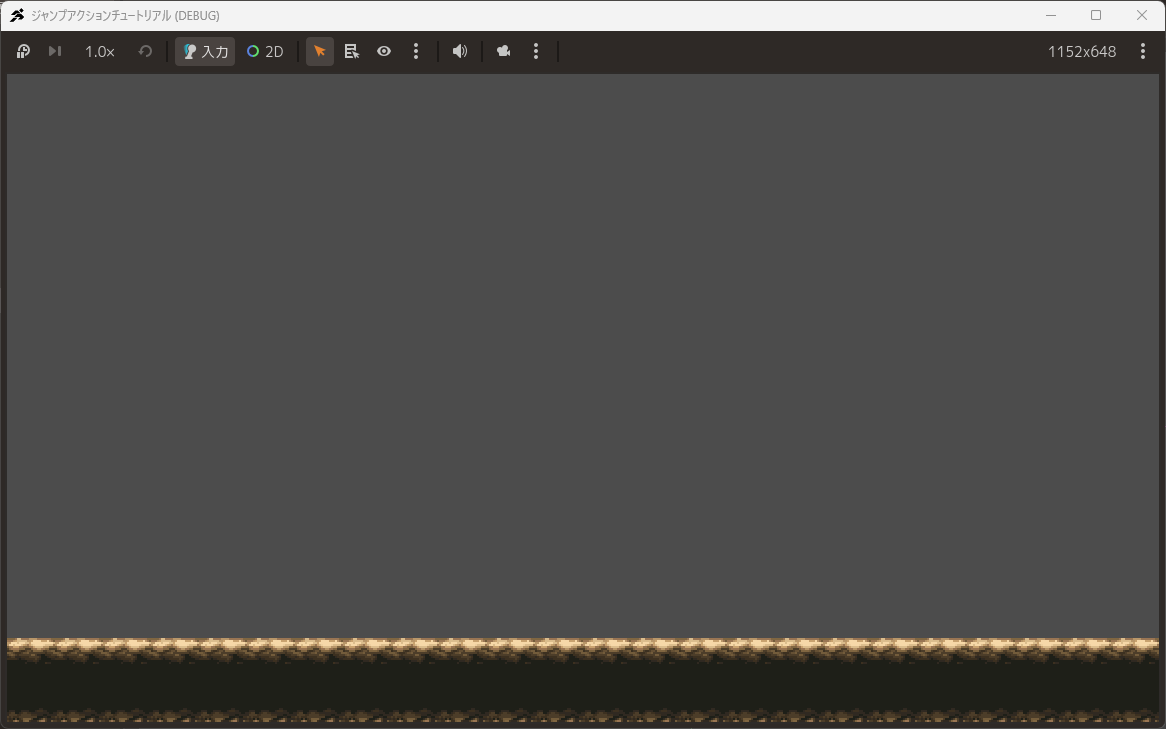
Task: Open the 1.0x game speed dropdown
Action: [x=100, y=51]
